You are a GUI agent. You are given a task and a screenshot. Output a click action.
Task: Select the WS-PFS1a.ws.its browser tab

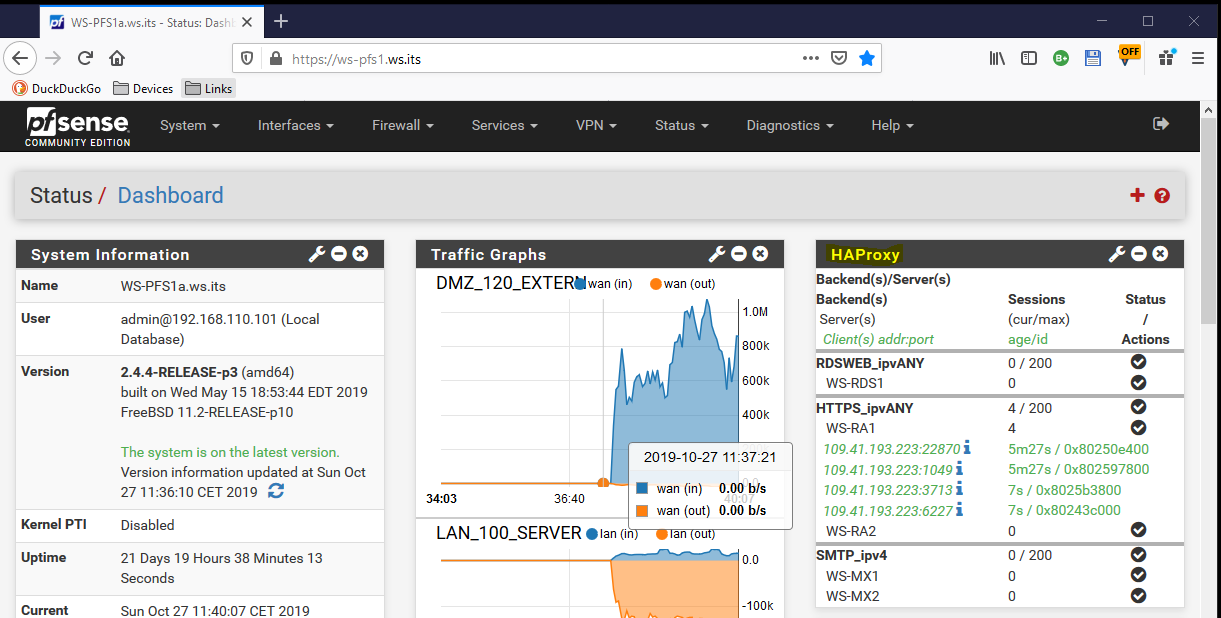(150, 21)
